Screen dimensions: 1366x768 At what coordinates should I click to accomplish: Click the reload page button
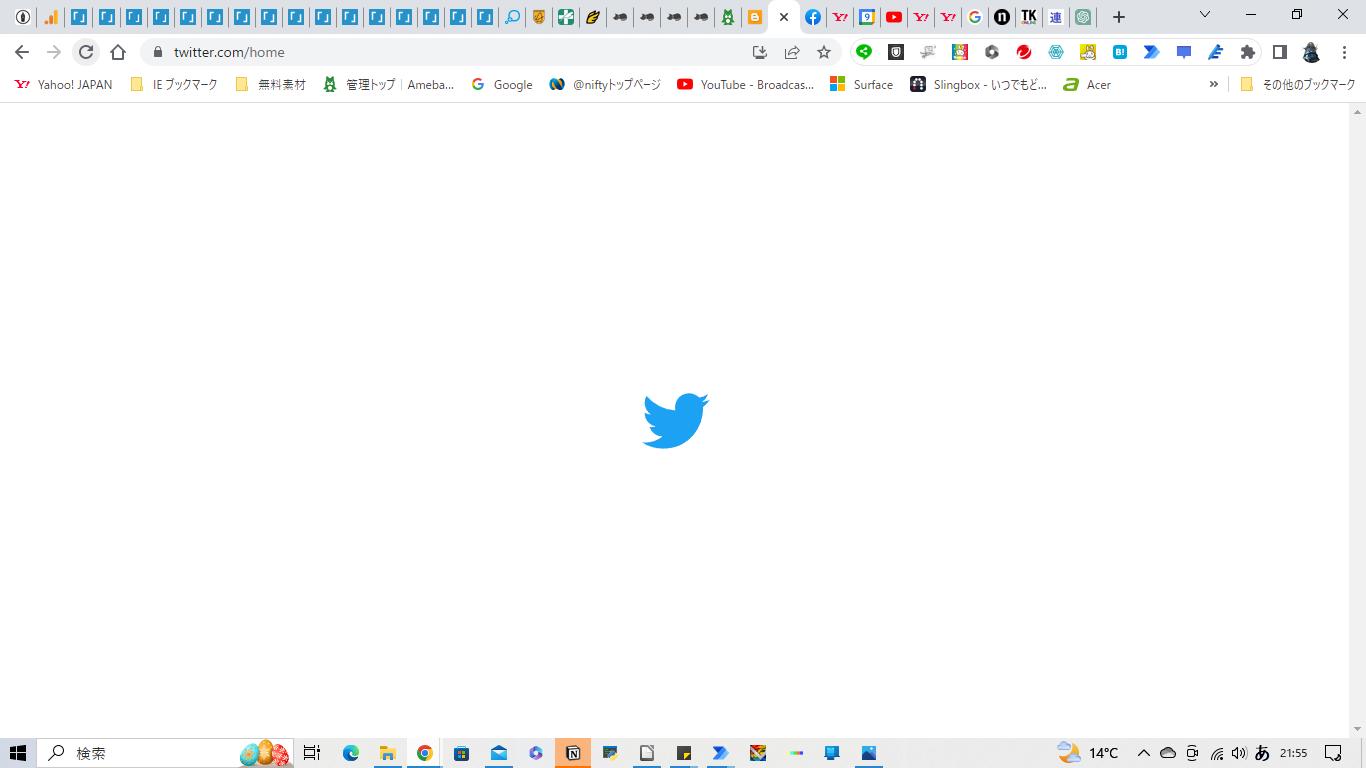coord(86,52)
